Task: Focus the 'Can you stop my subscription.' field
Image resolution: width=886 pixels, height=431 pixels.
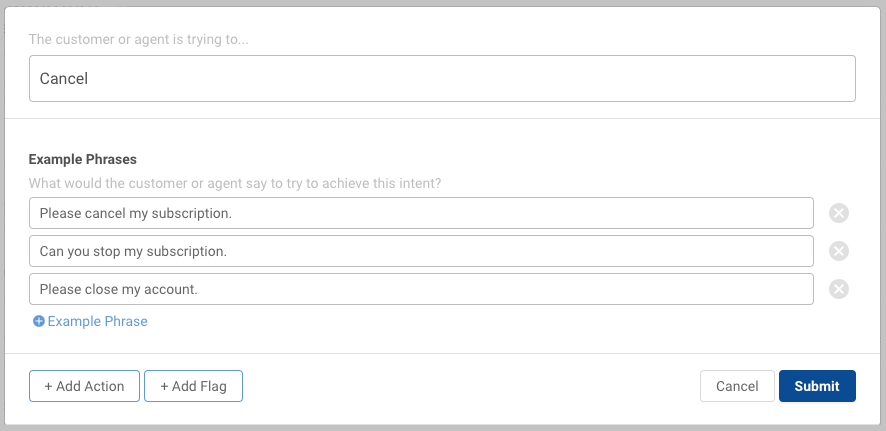Action: click(x=422, y=251)
